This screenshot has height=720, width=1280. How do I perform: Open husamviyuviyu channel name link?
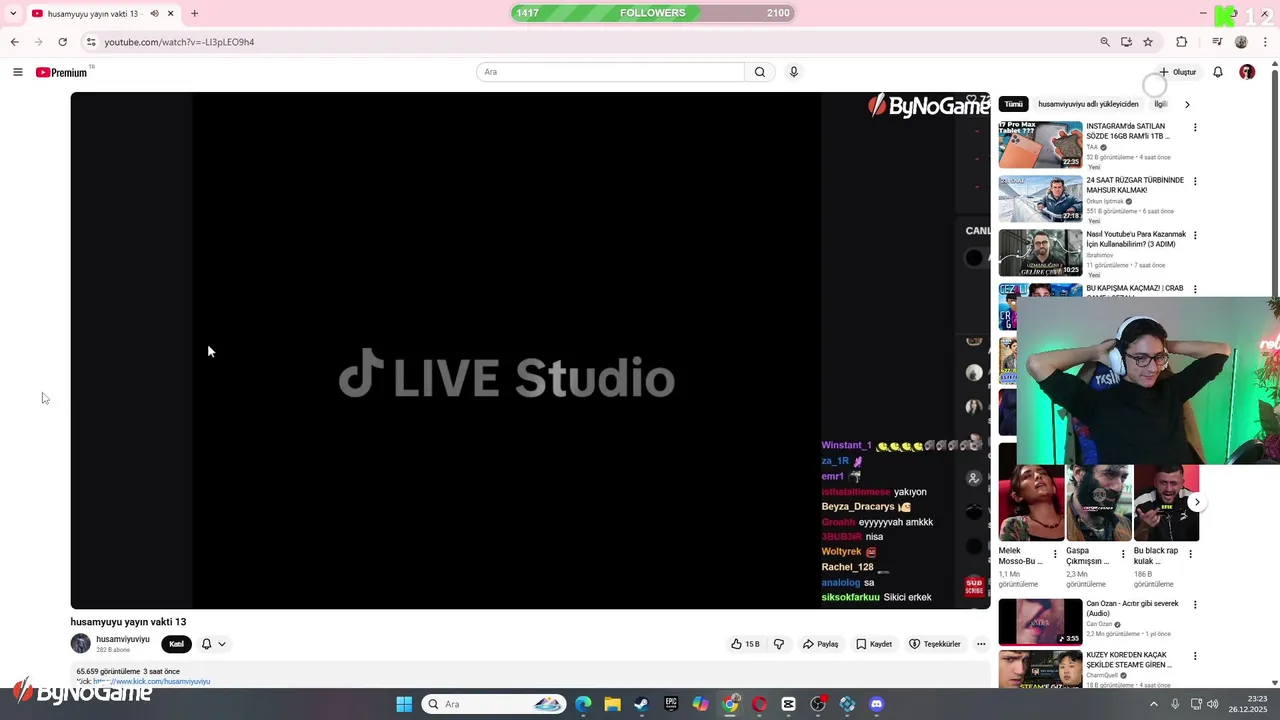tap(123, 639)
